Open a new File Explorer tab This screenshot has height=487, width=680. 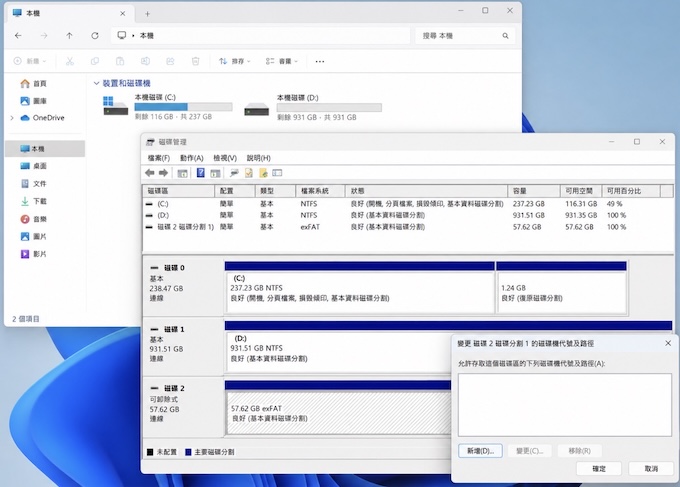pos(147,14)
